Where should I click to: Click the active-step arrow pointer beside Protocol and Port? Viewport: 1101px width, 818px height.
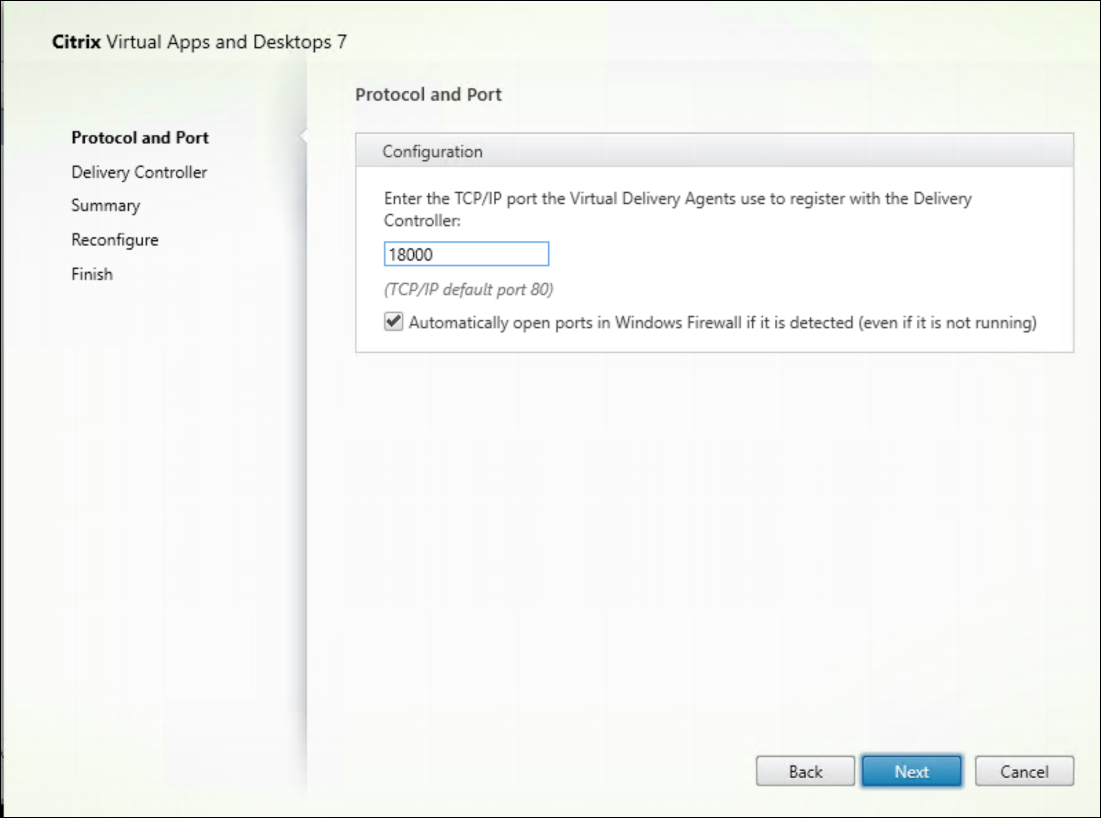[302, 138]
